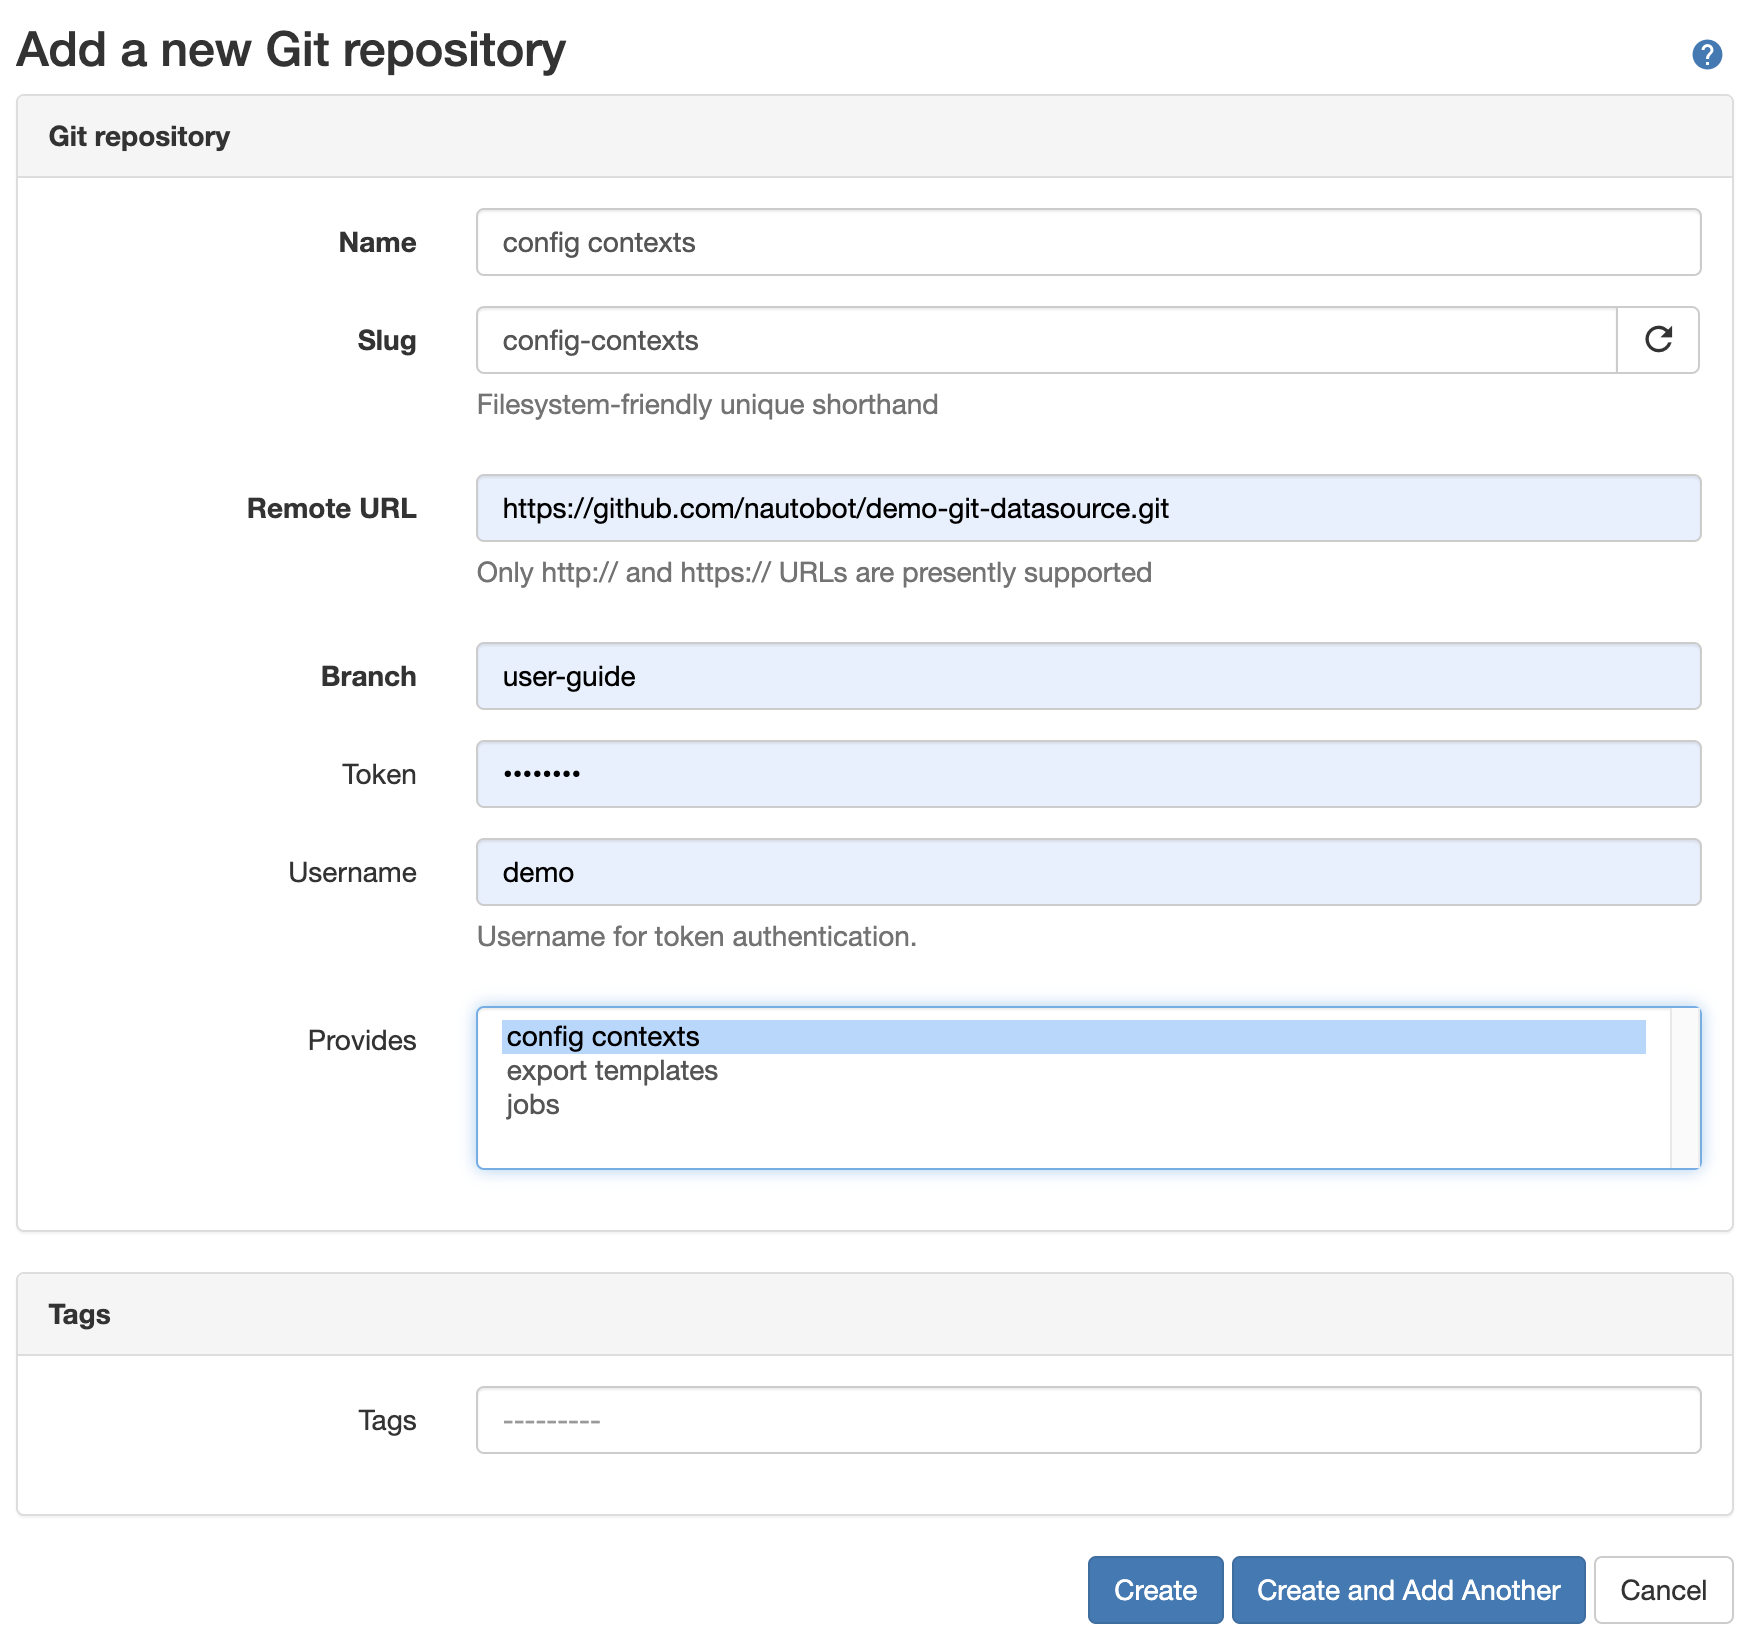
Task: Cancel adding the Git repository
Action: (1663, 1590)
